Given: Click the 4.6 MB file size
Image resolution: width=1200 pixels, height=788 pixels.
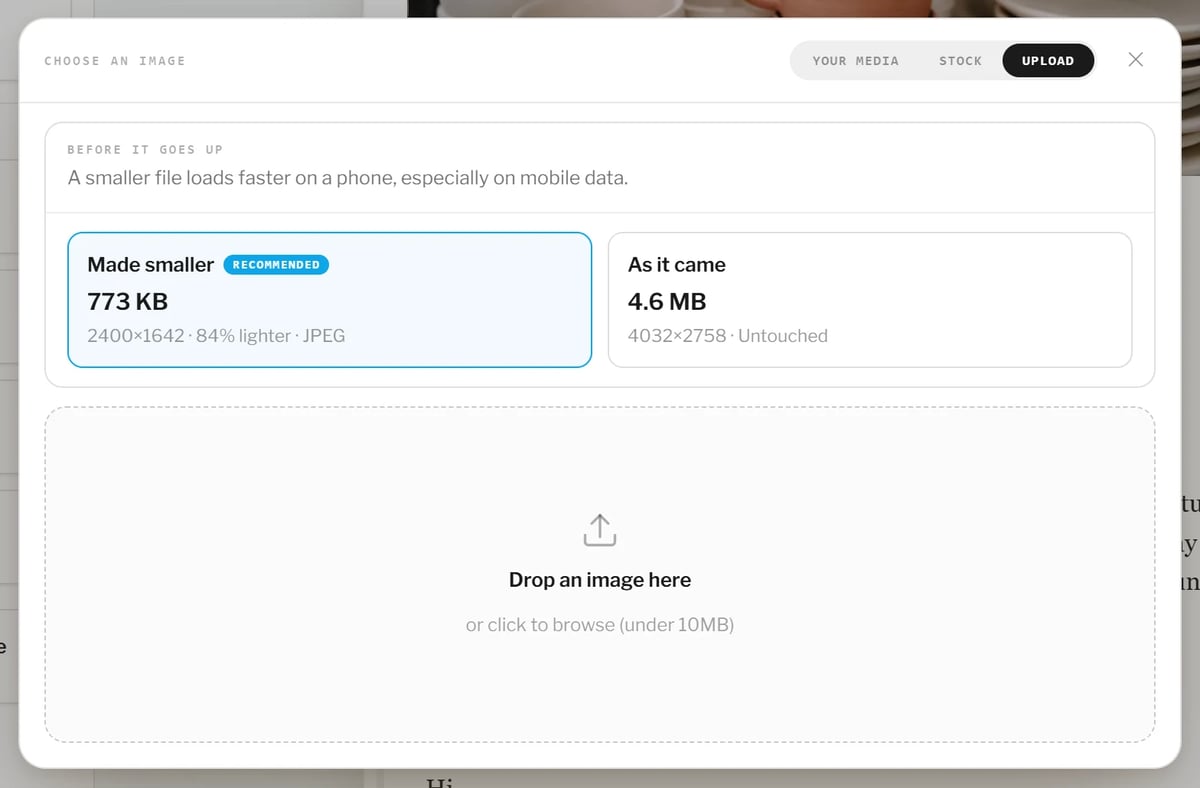Looking at the screenshot, I should click(667, 301).
